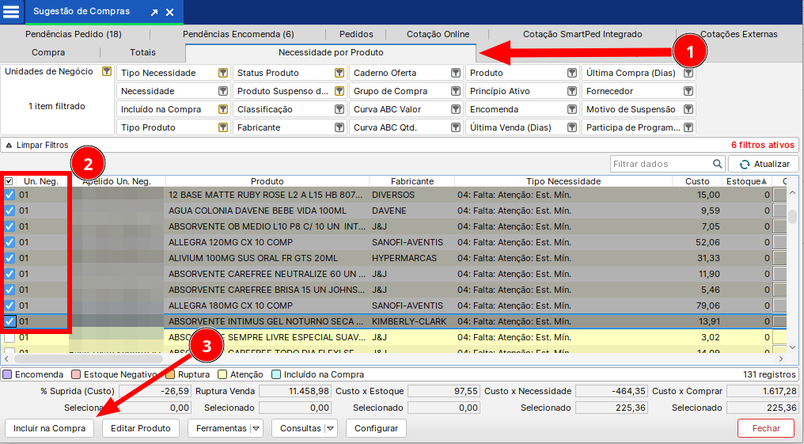Click the Caderno Oferta filter icon

455,73
